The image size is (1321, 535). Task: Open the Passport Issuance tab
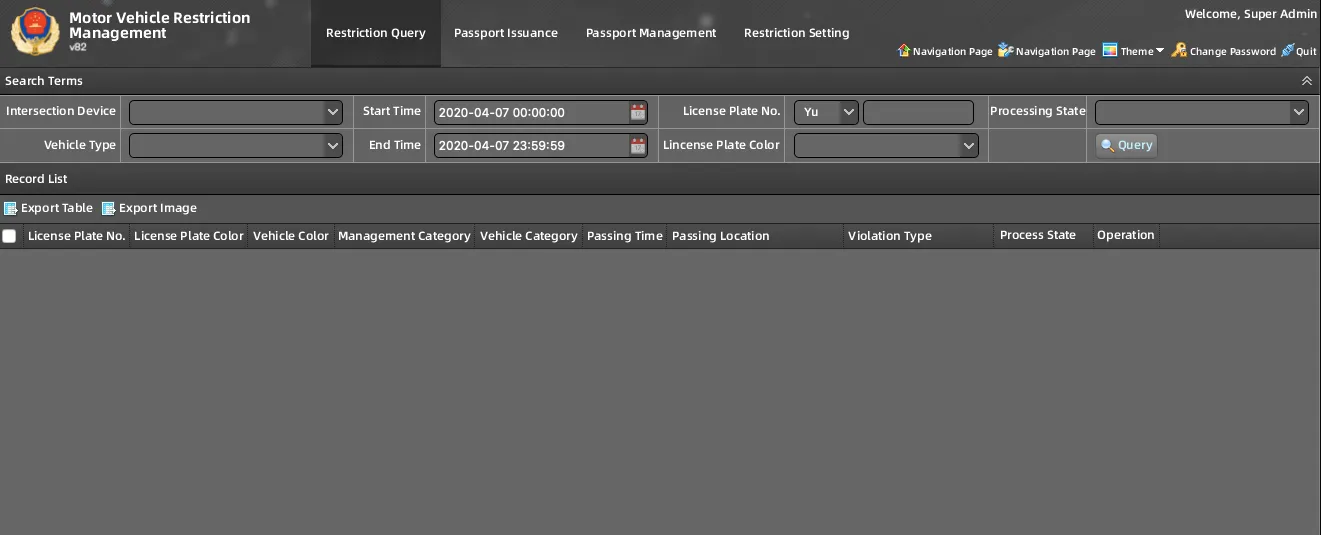(x=506, y=33)
